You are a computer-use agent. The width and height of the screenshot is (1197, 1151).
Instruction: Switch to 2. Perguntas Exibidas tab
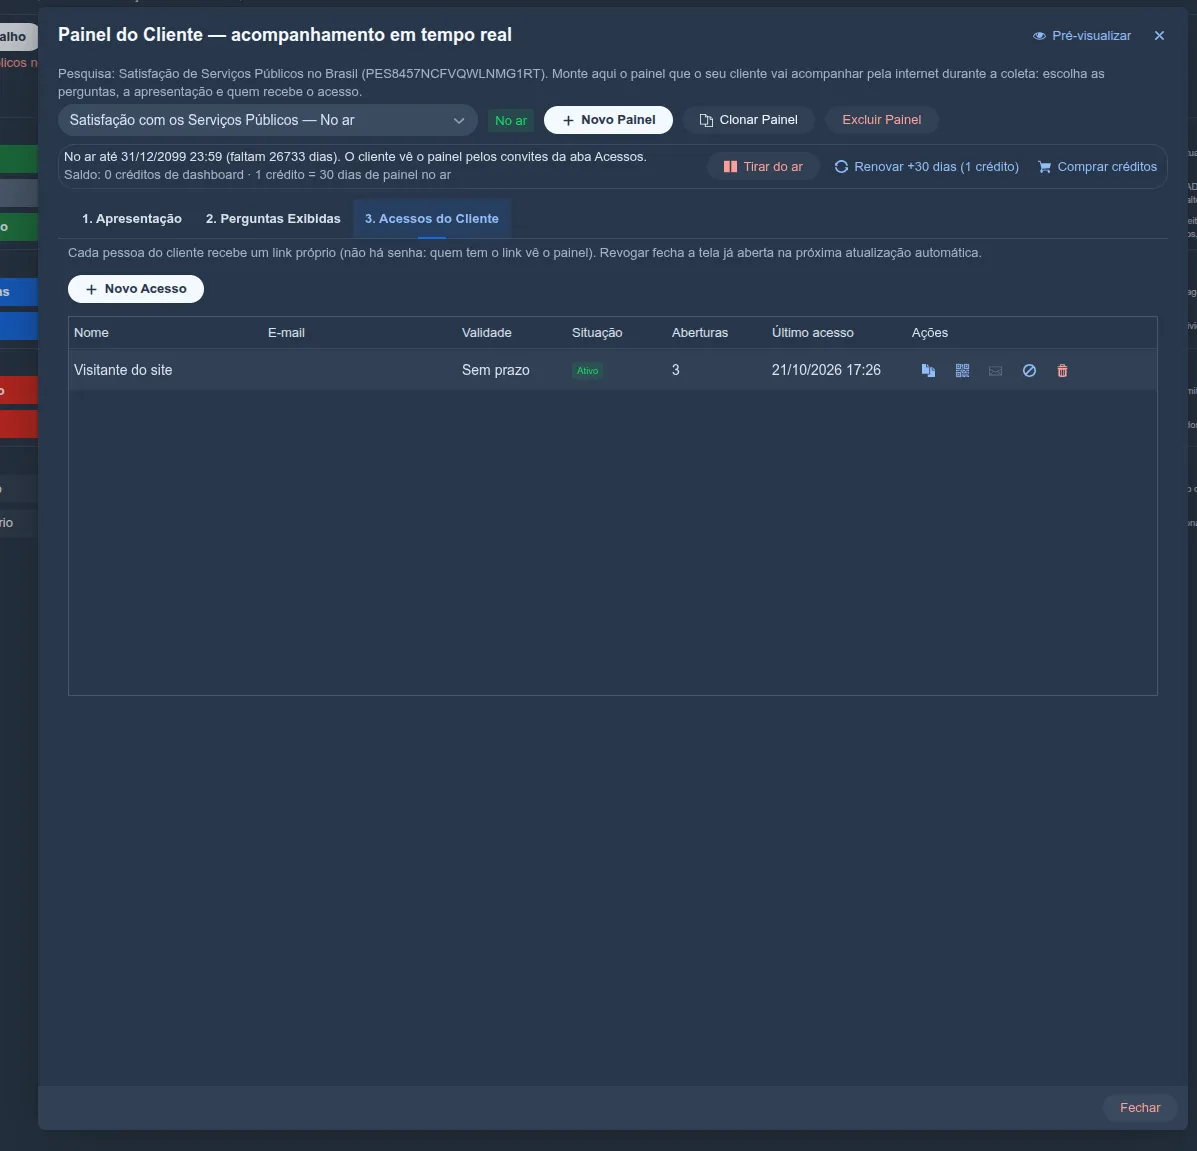pyautogui.click(x=273, y=219)
